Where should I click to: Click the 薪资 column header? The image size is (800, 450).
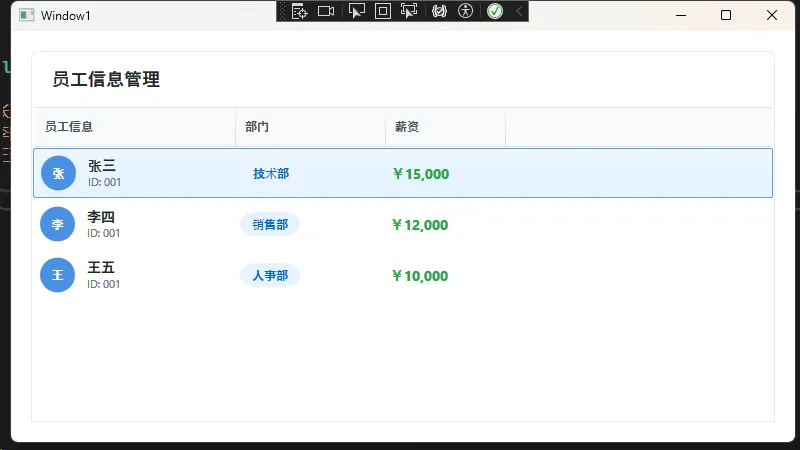coord(407,127)
